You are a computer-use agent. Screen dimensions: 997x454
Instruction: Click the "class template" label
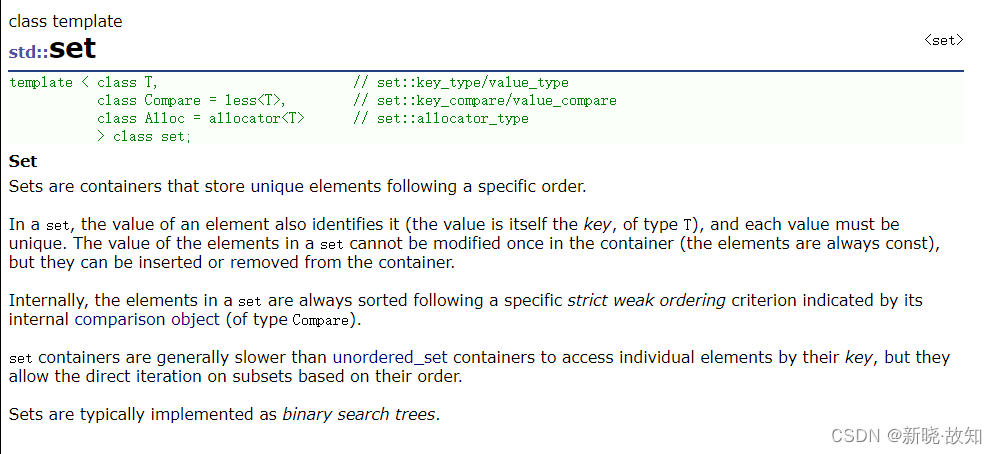pyautogui.click(x=65, y=22)
